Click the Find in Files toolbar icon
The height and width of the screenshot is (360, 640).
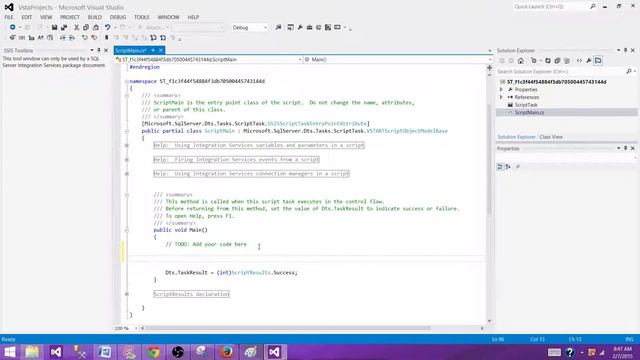pos(278,27)
